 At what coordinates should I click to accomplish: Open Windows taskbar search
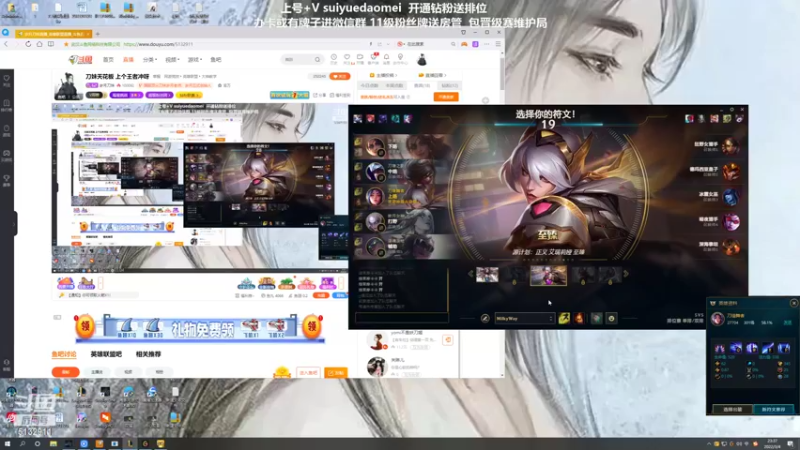[22, 444]
